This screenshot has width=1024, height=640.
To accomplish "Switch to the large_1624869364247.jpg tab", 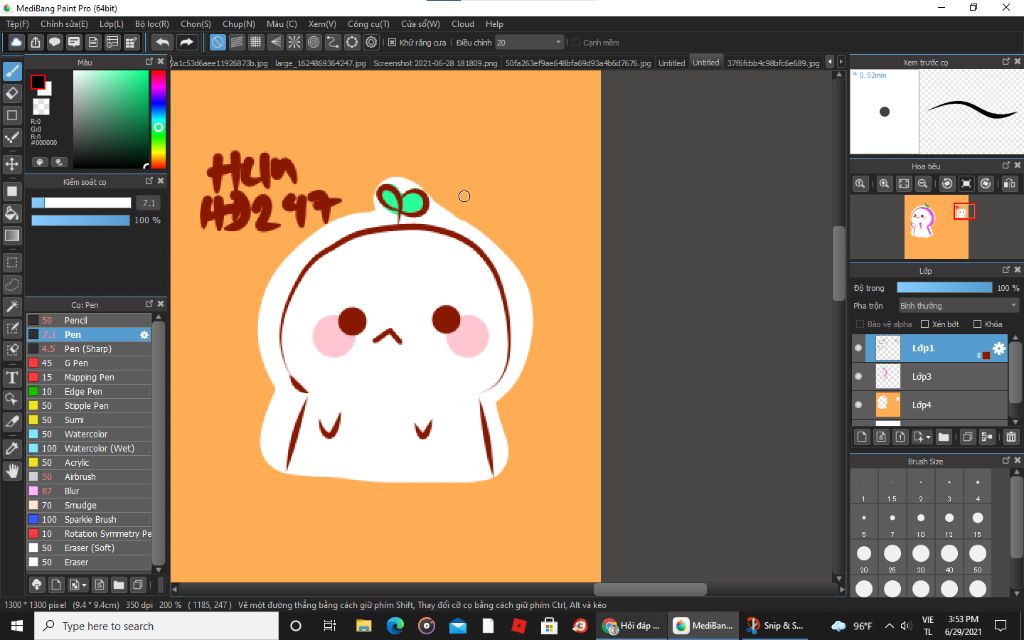I will click(321, 63).
